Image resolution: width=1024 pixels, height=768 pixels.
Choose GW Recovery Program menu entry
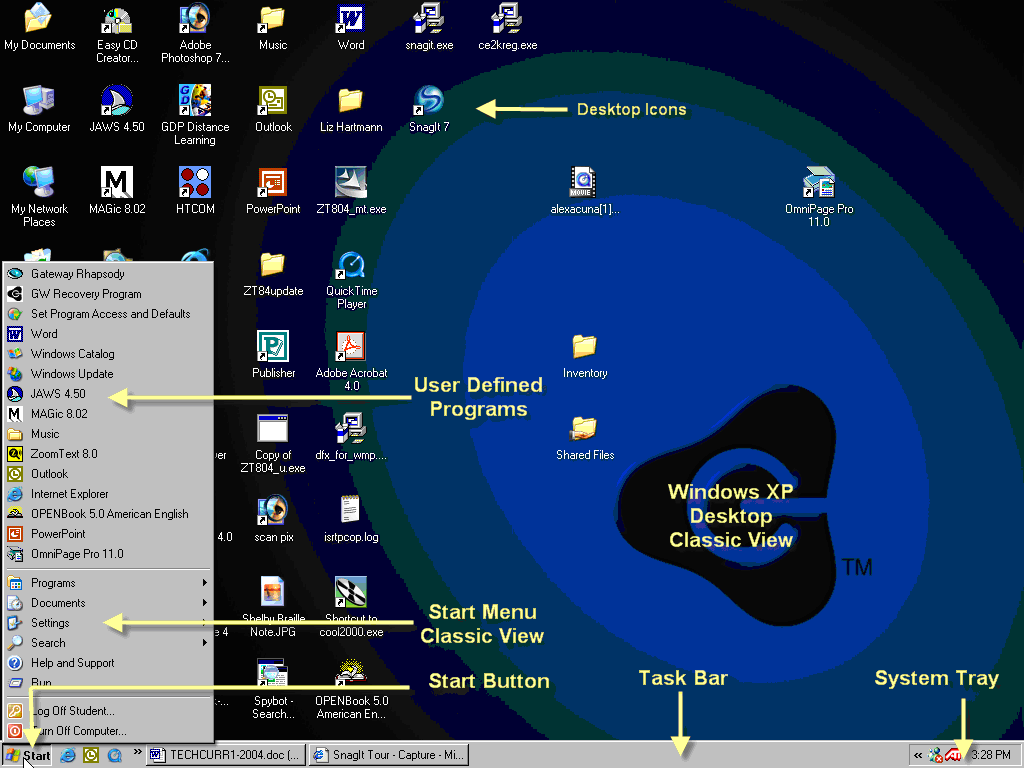point(108,294)
